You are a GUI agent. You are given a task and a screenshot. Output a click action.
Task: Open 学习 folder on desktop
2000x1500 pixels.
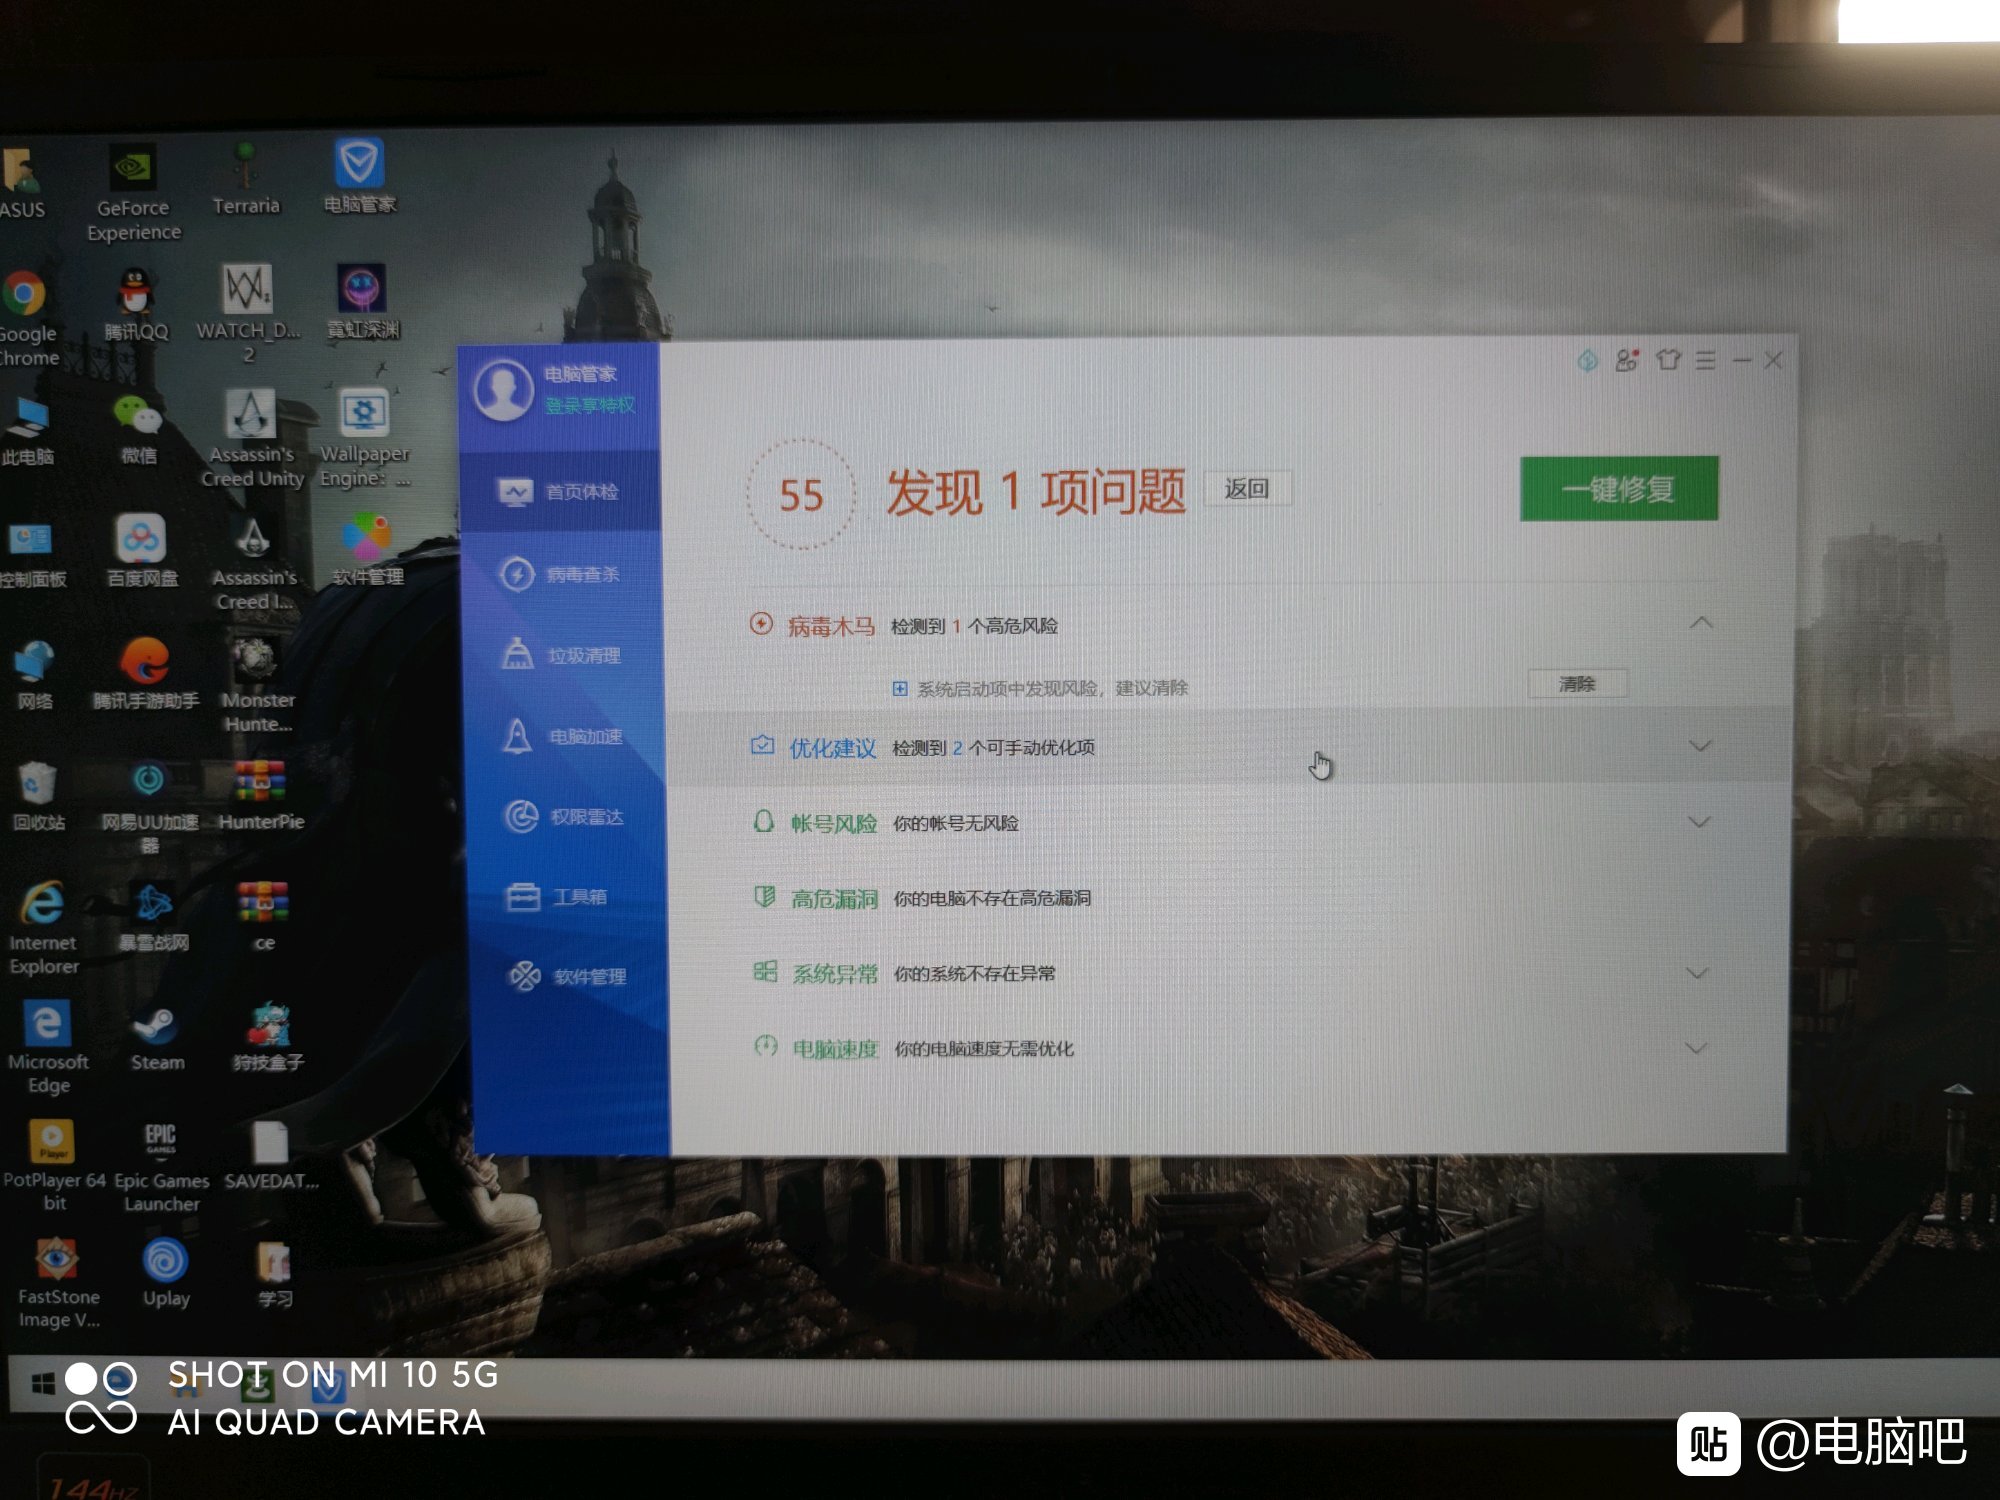coord(274,1274)
